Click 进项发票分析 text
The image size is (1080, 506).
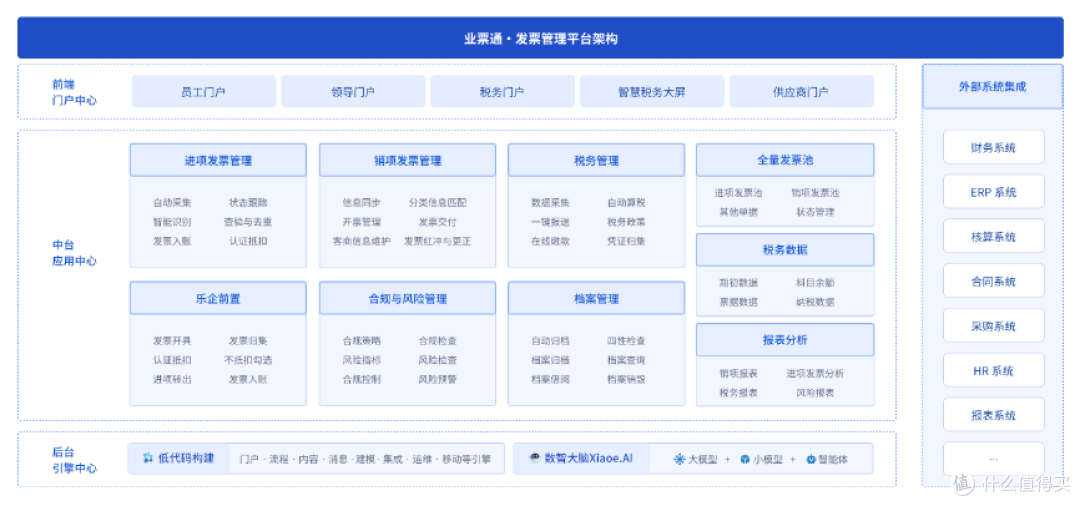coord(815,373)
